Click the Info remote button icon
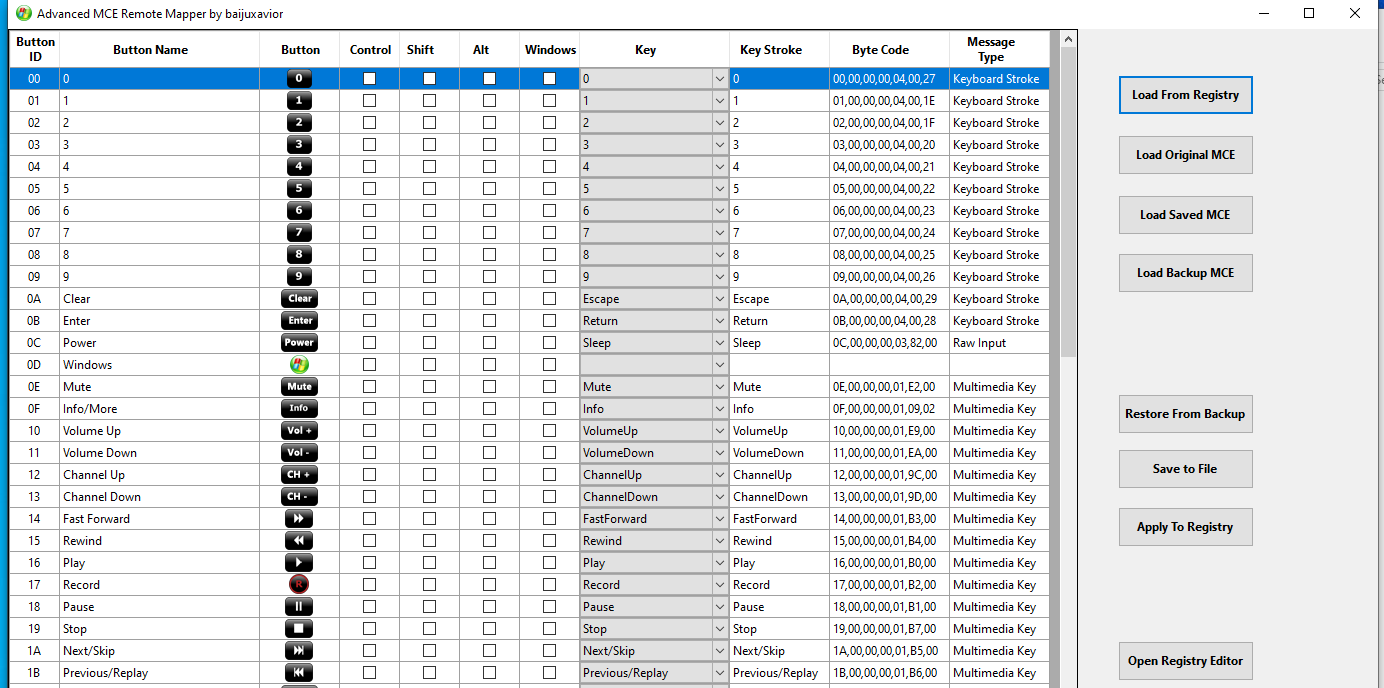Image resolution: width=1384 pixels, height=688 pixels. [x=300, y=408]
